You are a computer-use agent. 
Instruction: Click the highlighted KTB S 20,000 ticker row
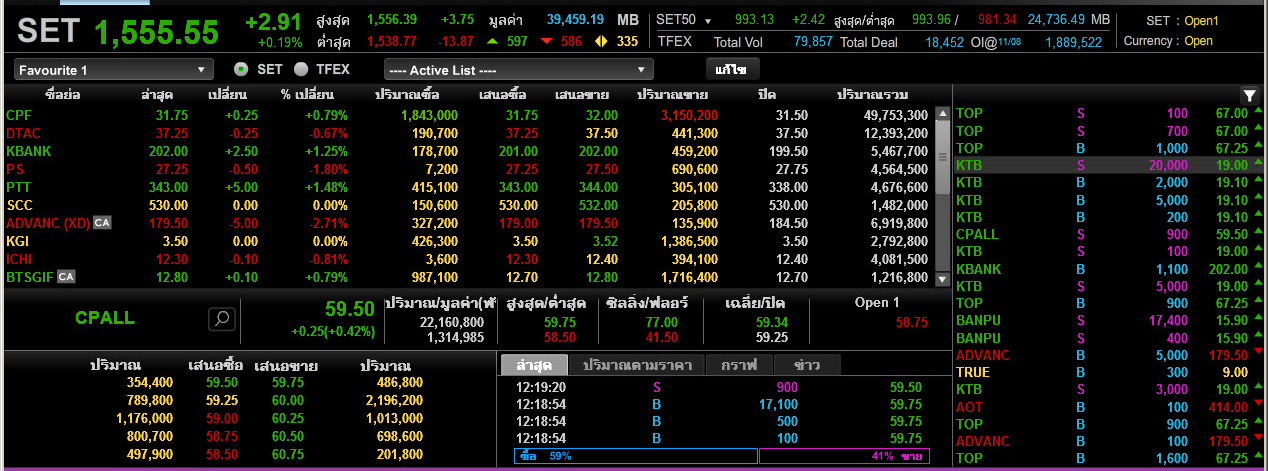[1109, 166]
